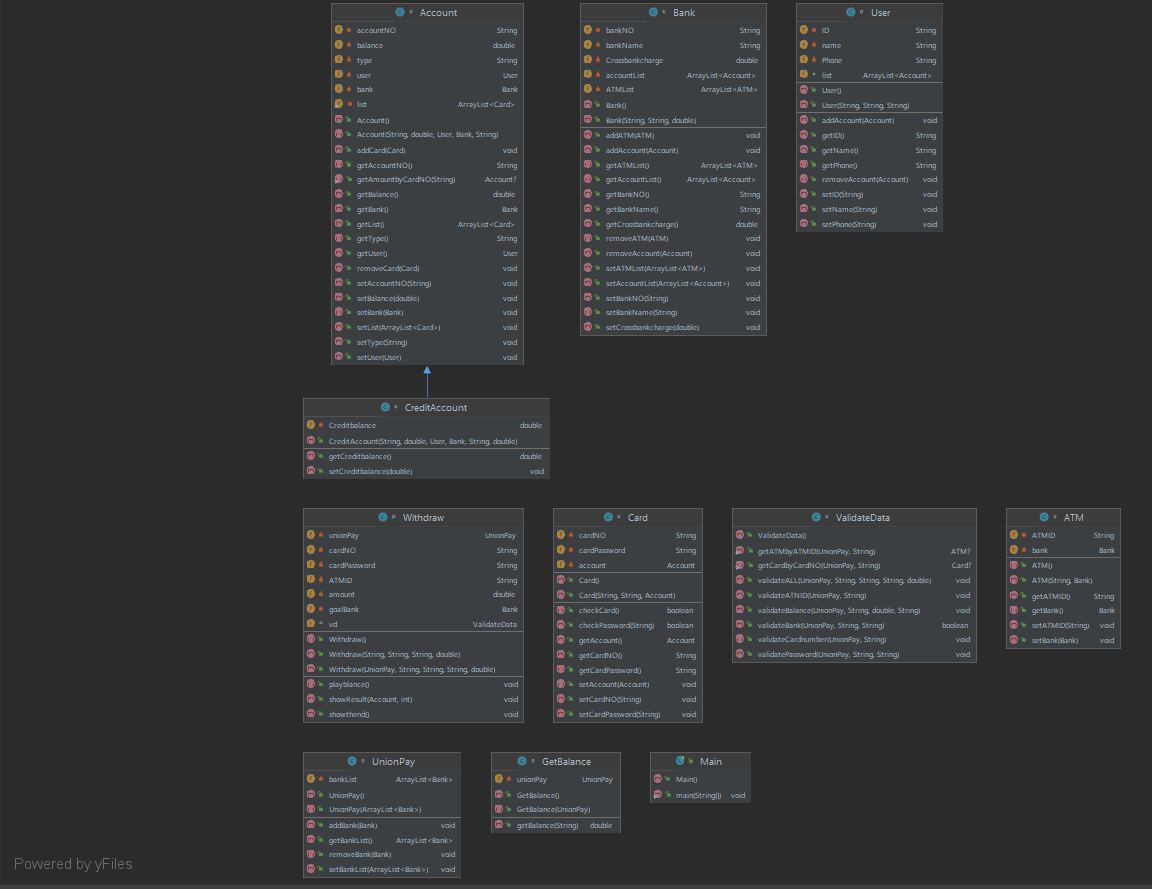The width and height of the screenshot is (1152, 889).
Task: Select the GetBalance(UnionPay) constructor row
Action: coord(555,810)
